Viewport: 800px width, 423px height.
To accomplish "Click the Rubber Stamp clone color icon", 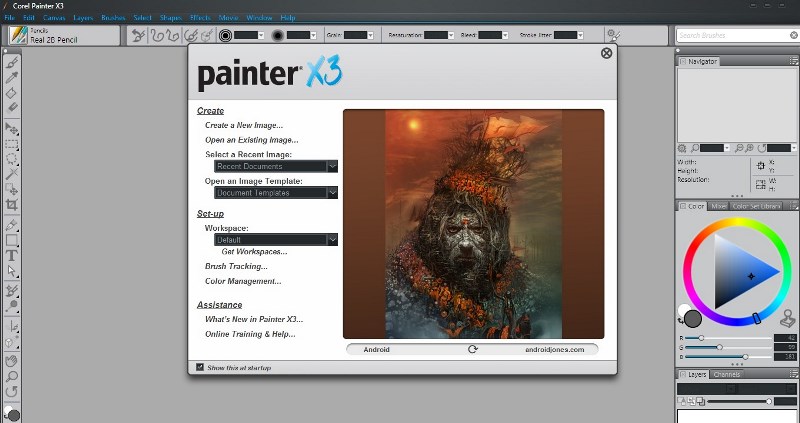I will (x=788, y=319).
